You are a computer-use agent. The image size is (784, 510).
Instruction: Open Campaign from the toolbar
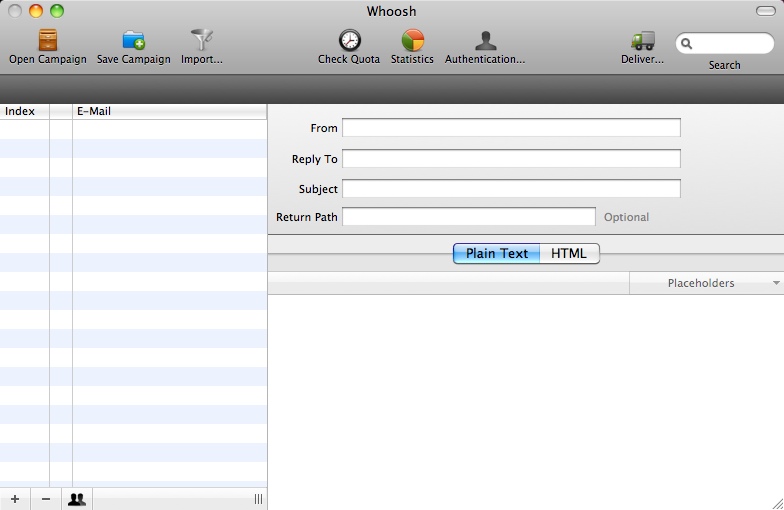tap(47, 41)
